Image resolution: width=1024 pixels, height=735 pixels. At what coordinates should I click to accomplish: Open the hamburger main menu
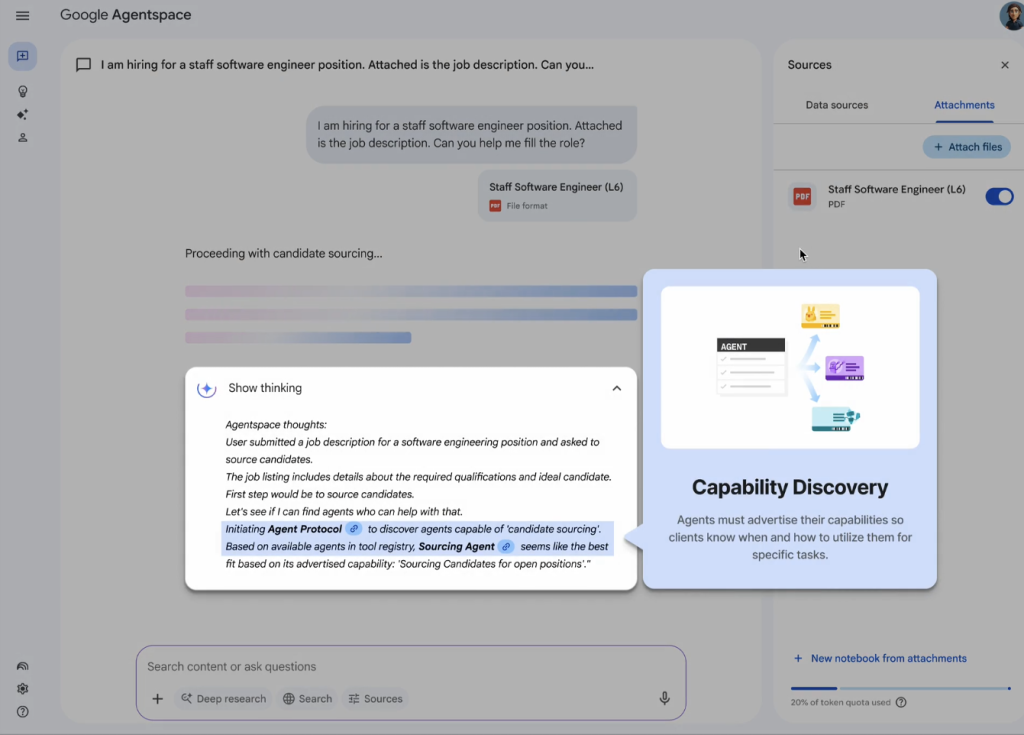coord(22,15)
